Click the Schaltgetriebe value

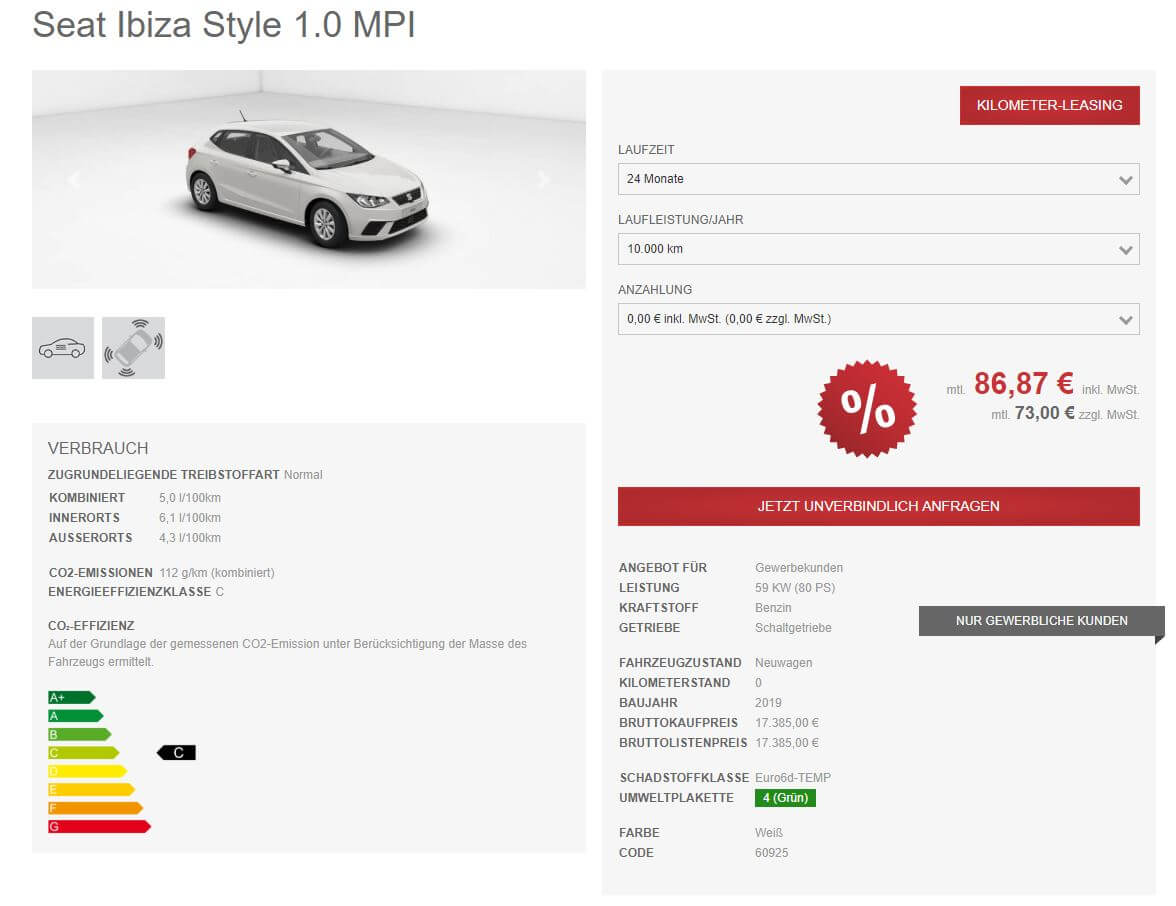[x=793, y=628]
